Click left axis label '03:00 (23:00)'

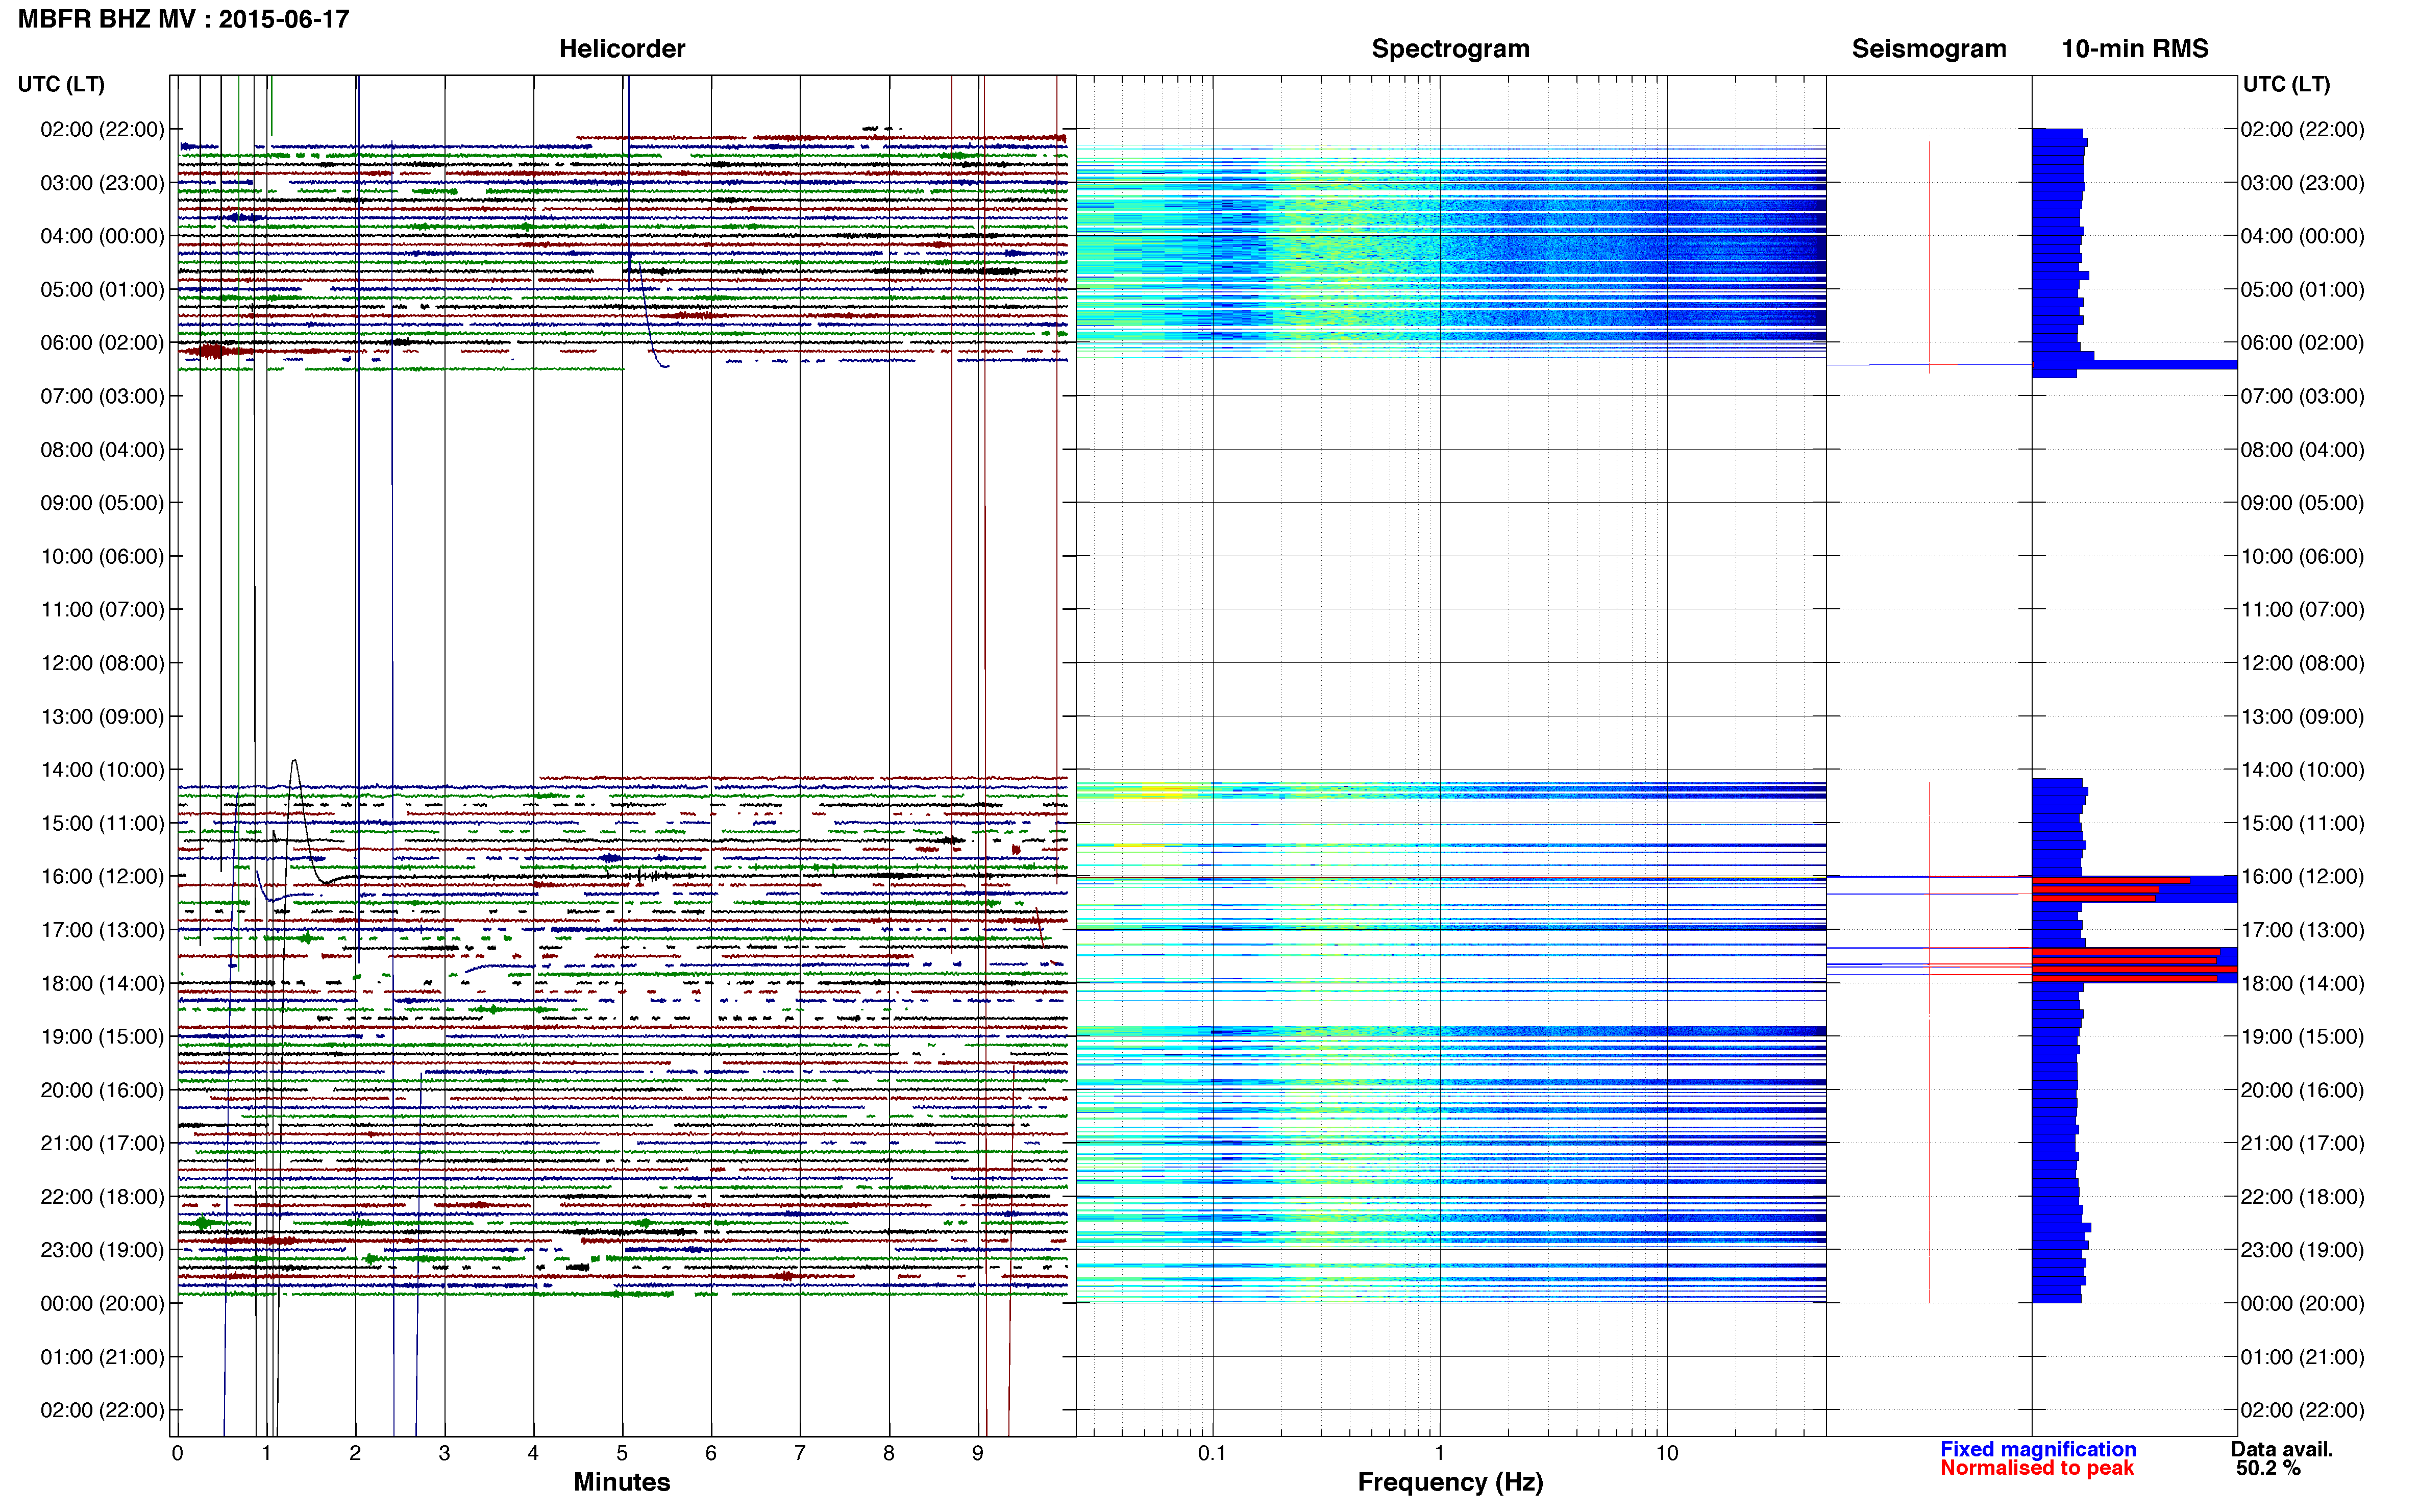click(x=102, y=183)
